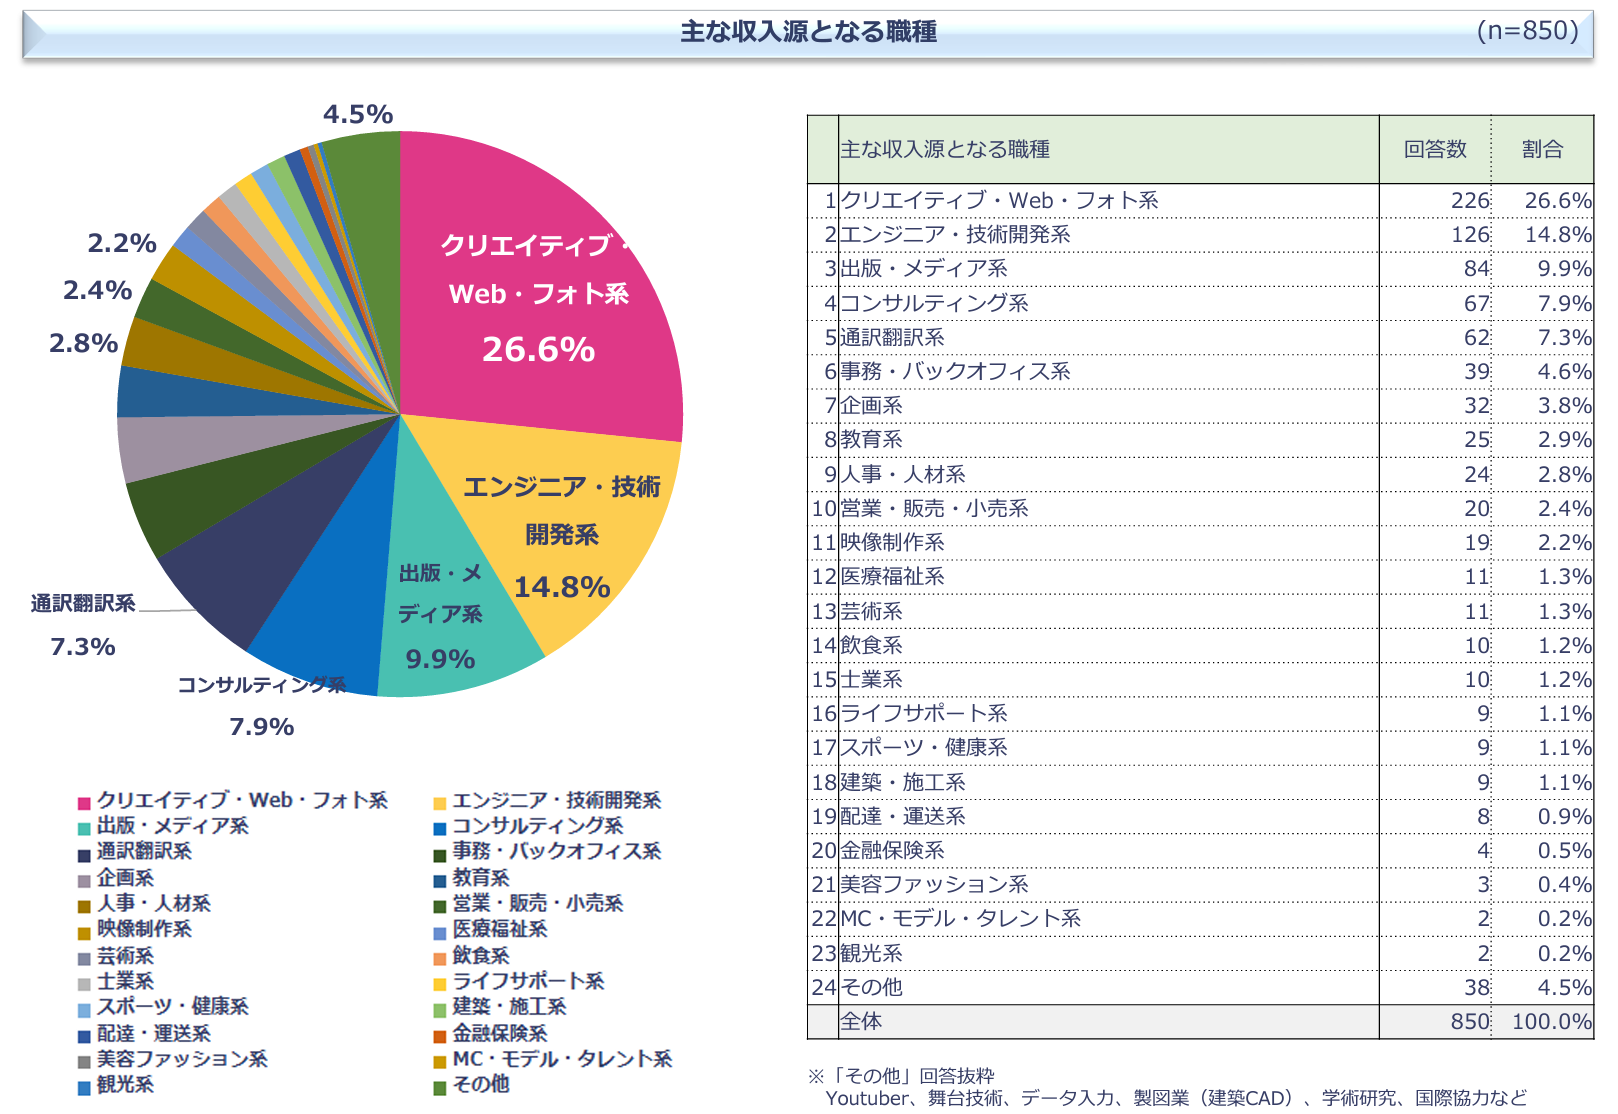Select table row 配達・運送系
Viewport: 1618px width, 1114px height.
(1200, 817)
